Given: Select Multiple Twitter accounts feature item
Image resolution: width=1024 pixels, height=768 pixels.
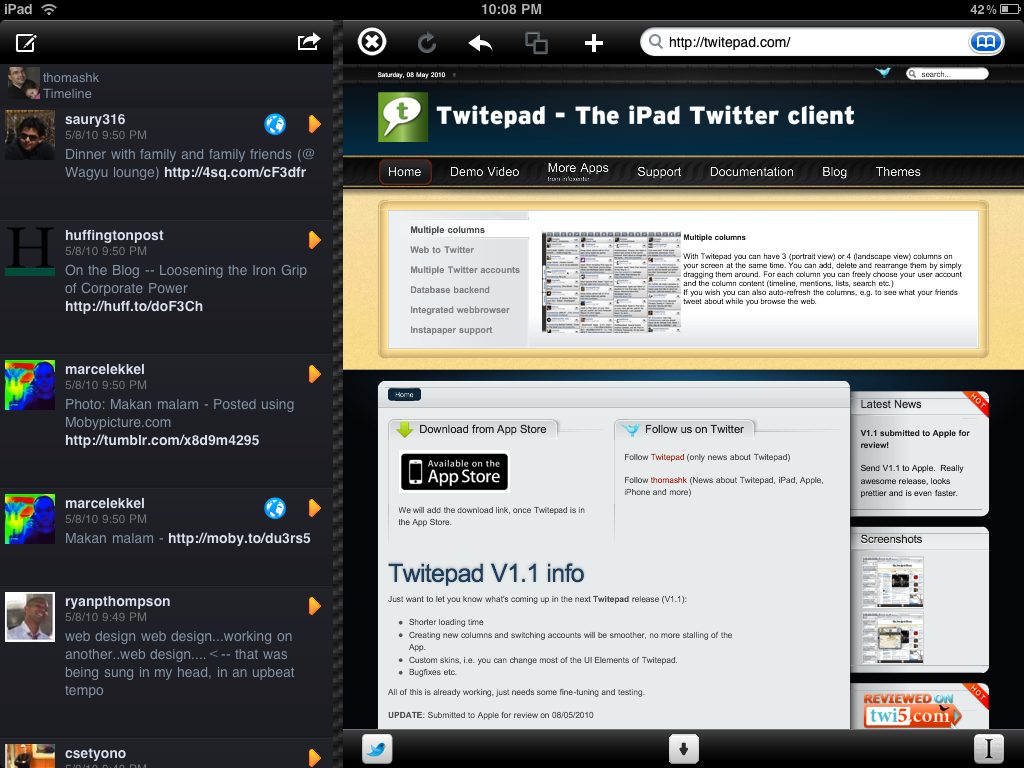Looking at the screenshot, I should [465, 270].
